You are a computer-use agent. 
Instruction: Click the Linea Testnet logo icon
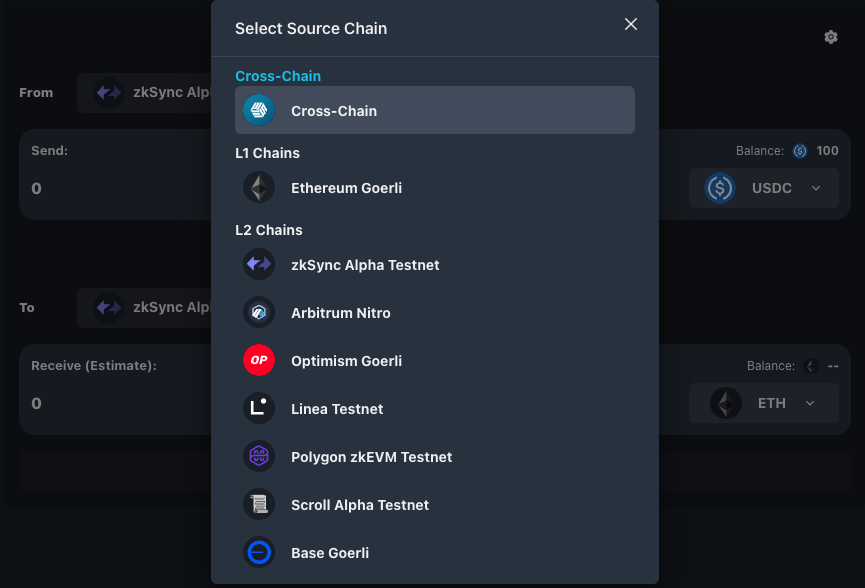259,409
